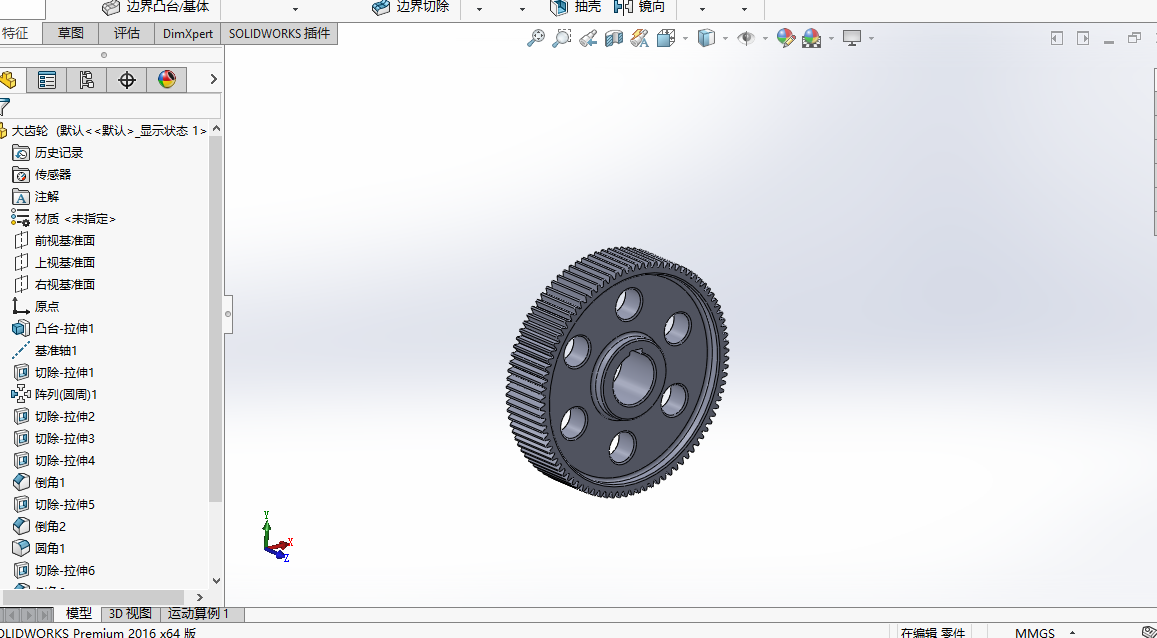Switch to the 3D 视图 bottom tab
Screen dimensions: 1157x638
(x=131, y=614)
